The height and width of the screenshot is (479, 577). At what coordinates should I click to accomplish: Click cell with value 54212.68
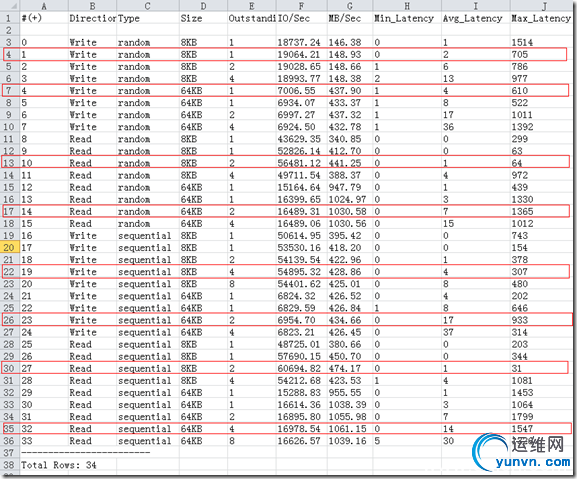click(301, 380)
